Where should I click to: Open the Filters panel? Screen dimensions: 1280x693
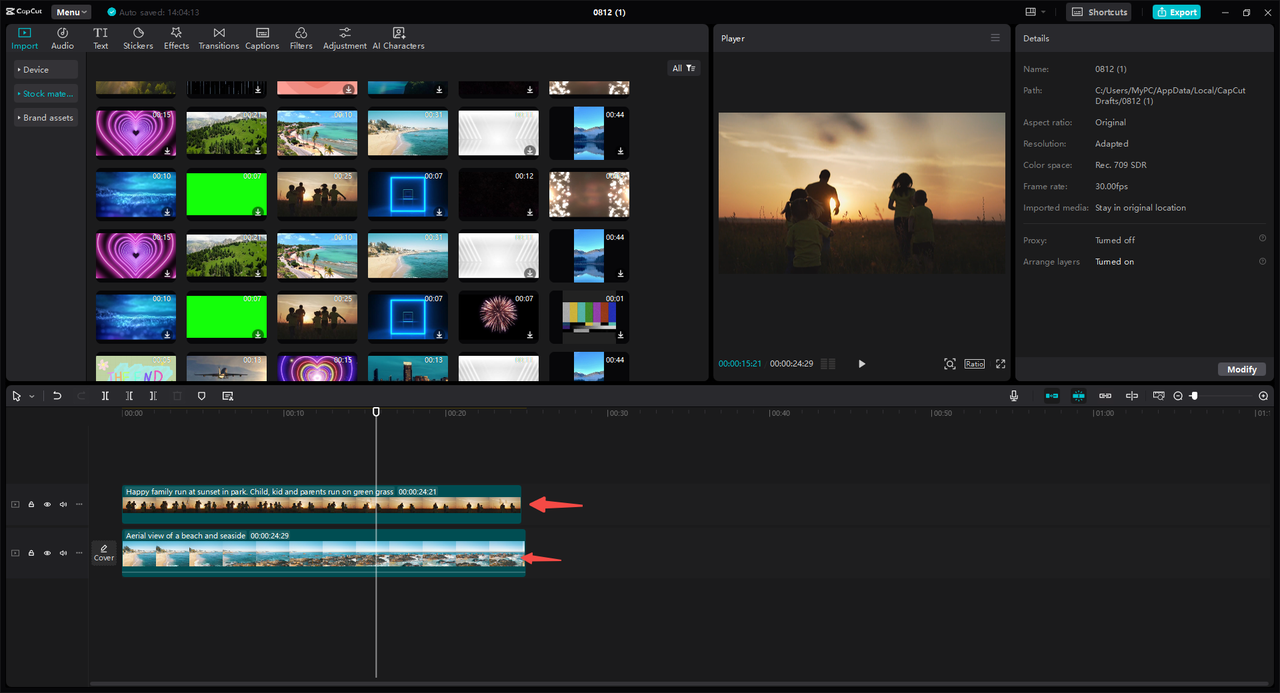click(301, 38)
